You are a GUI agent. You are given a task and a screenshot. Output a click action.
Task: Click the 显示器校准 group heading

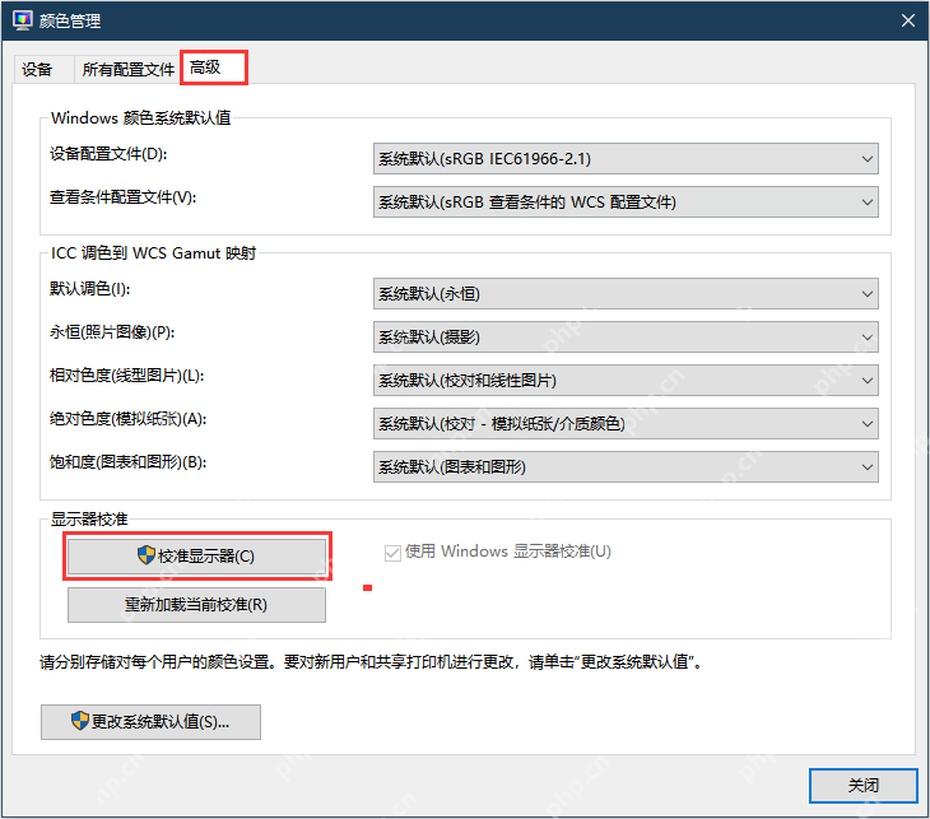[90, 519]
